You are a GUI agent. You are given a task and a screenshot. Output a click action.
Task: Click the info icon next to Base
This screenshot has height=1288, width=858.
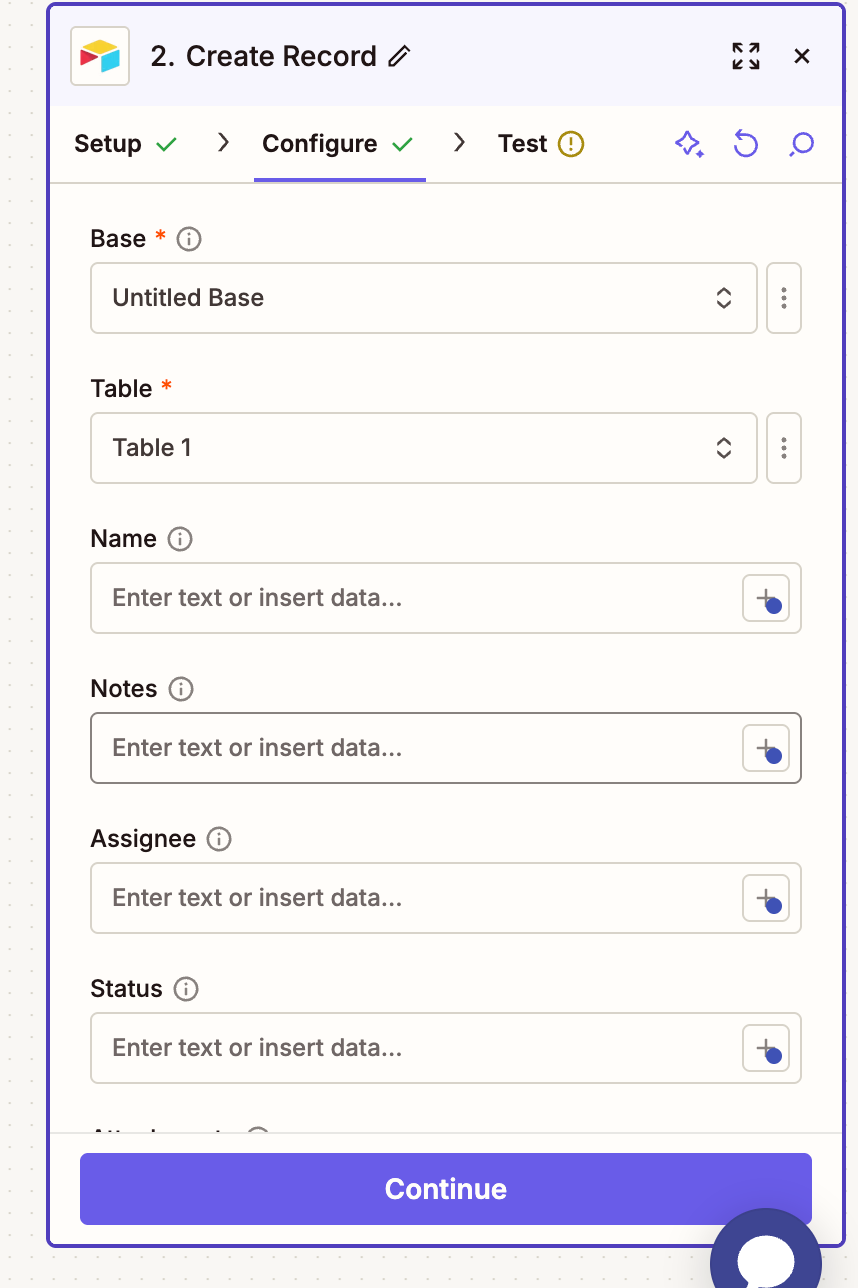coord(188,239)
